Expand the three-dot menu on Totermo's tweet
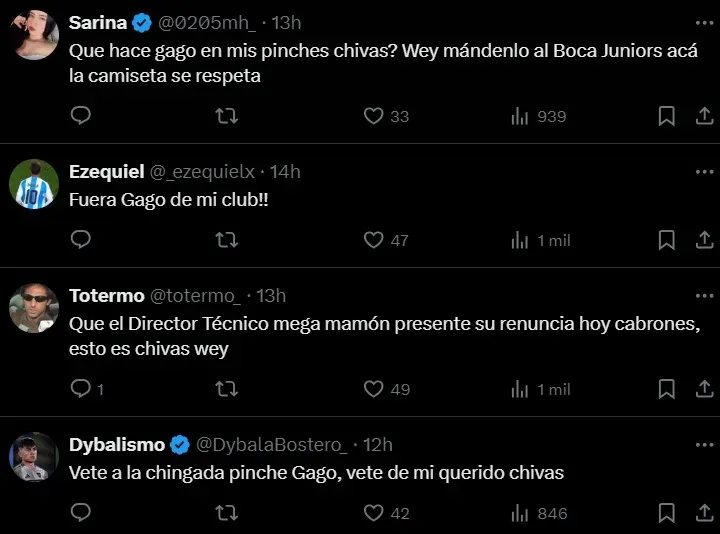Viewport: 720px width, 534px height. click(701, 295)
